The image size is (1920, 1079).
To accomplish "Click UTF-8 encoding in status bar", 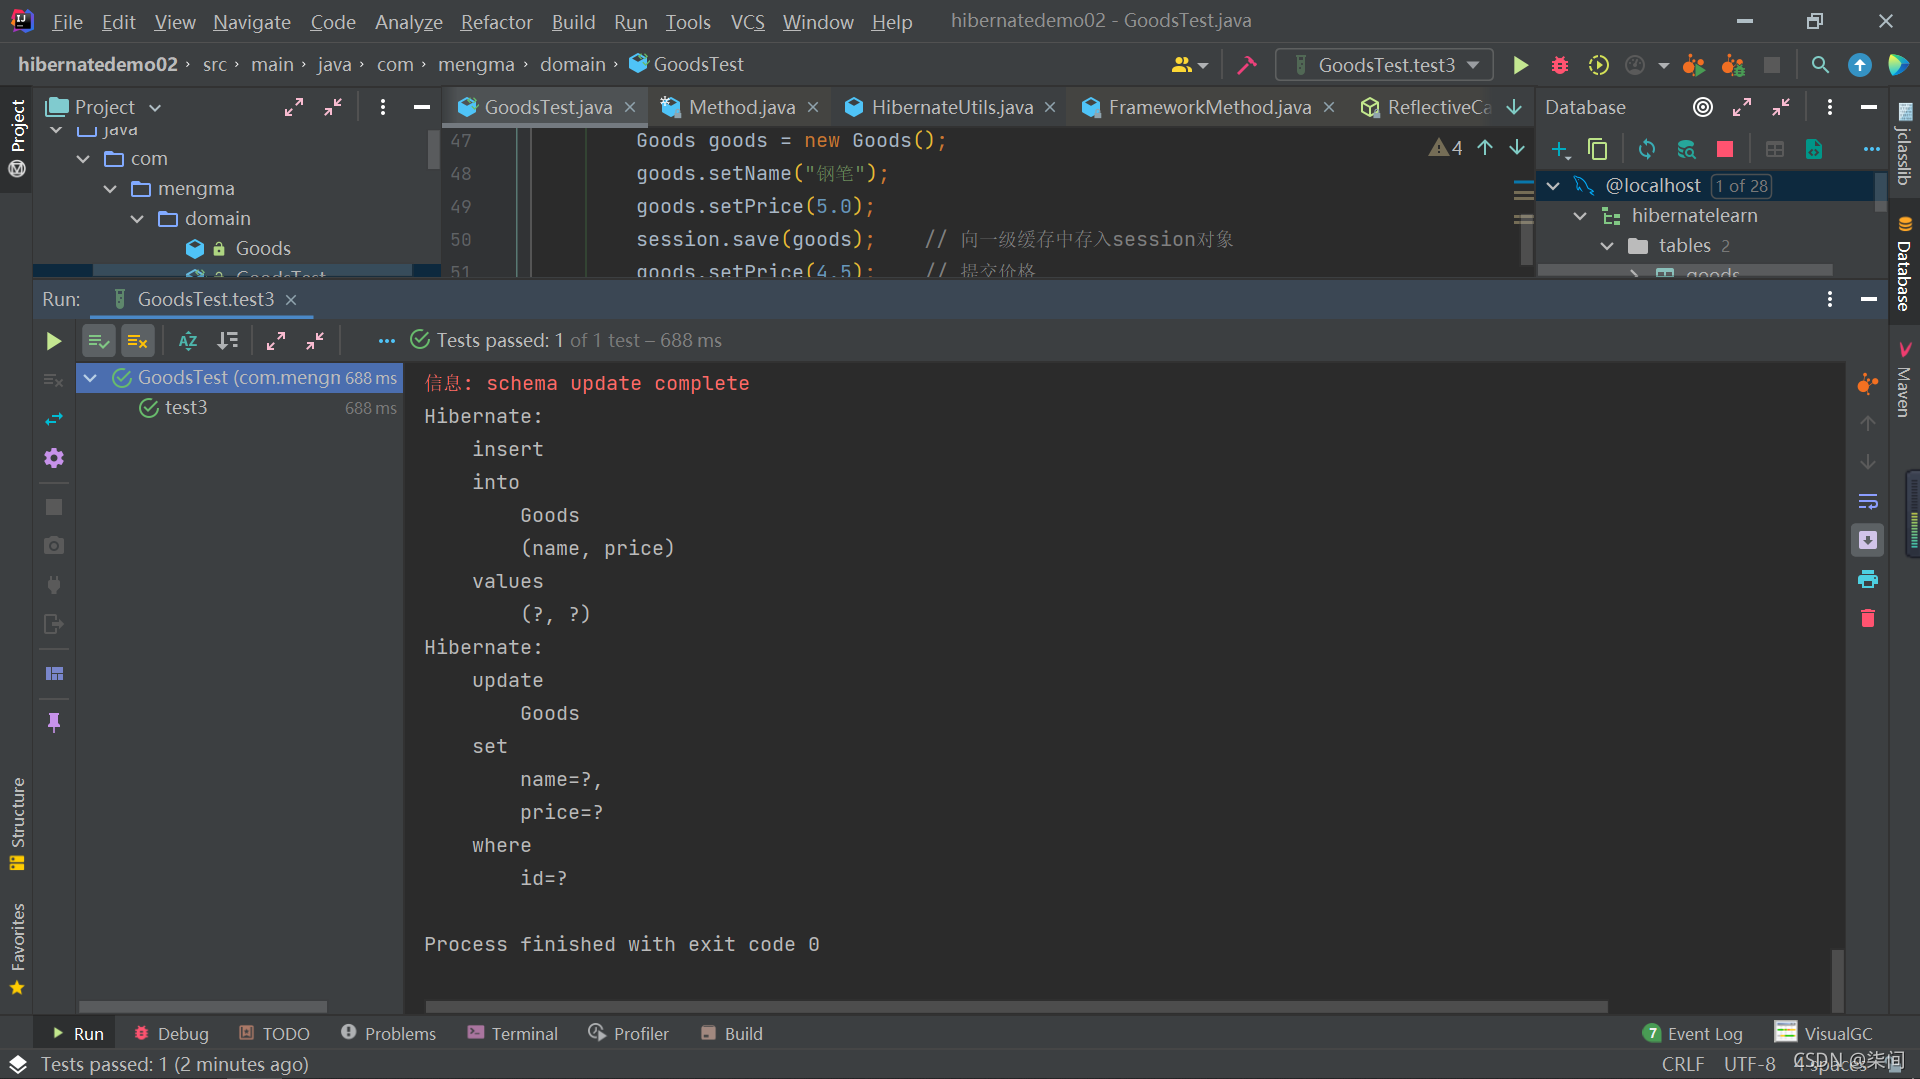I will tap(1749, 1064).
